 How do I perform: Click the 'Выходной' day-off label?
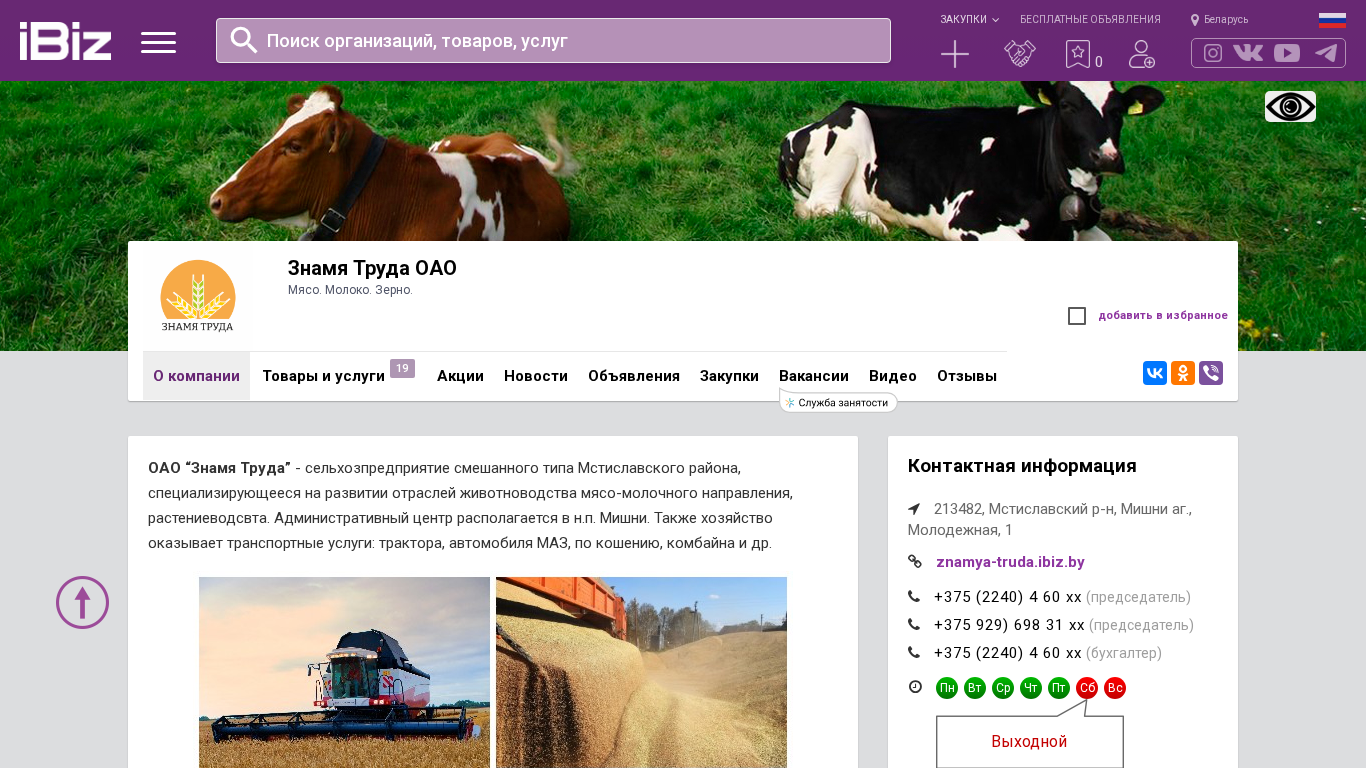pyautogui.click(x=1029, y=742)
